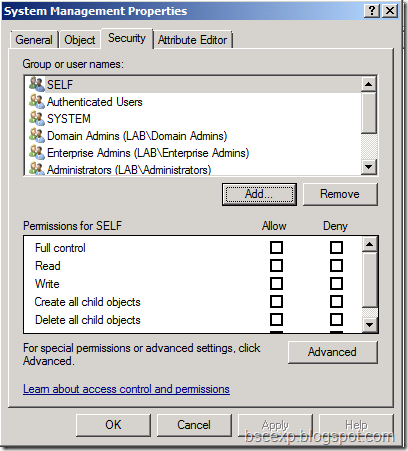Open the General tab
Screen dimensions: 408x451
coord(34,40)
